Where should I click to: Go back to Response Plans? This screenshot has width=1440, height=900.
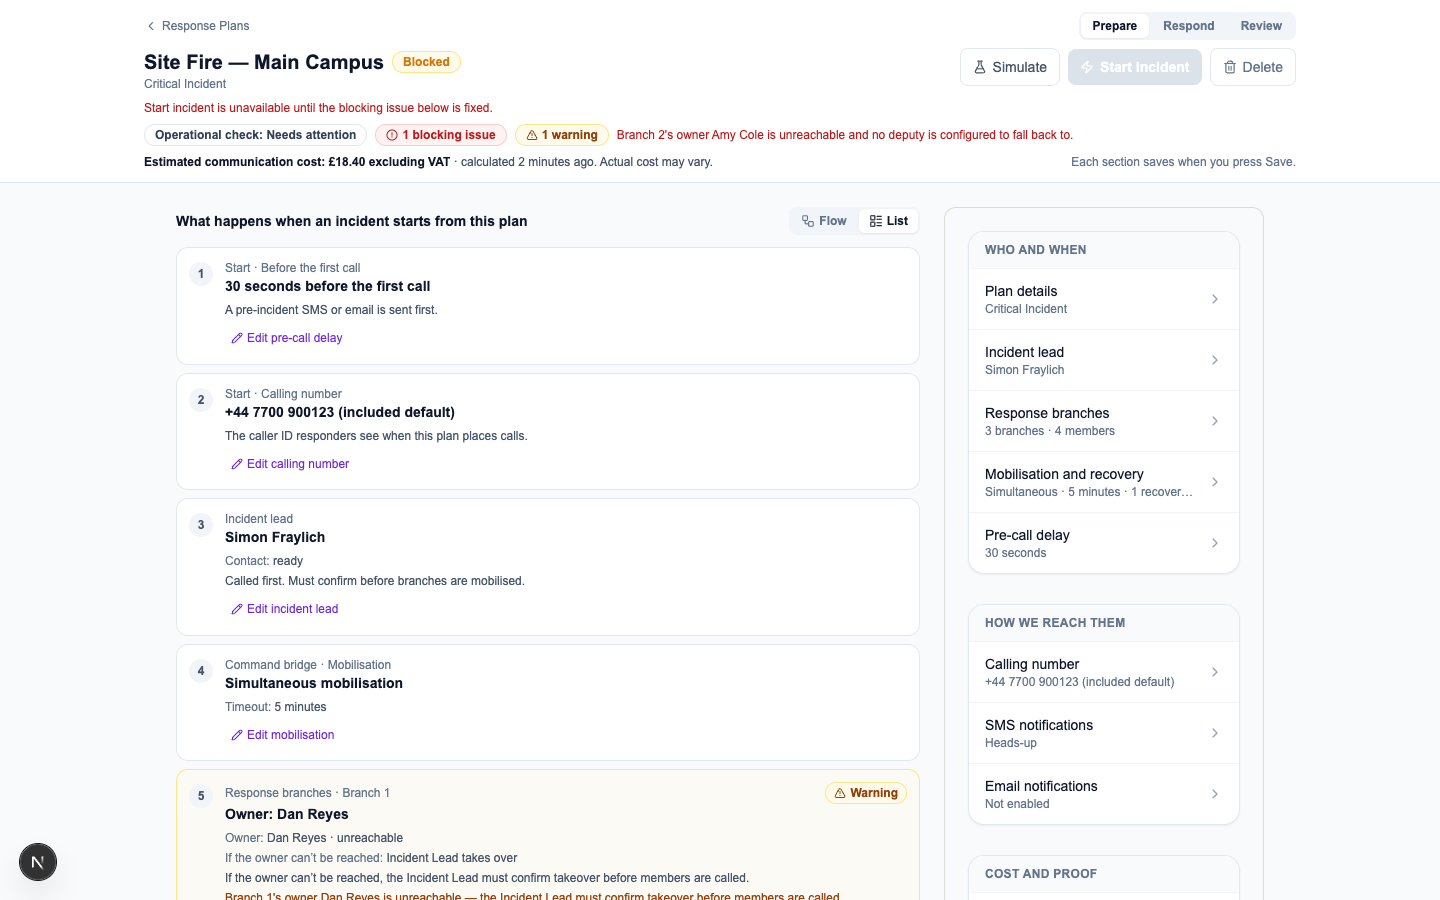tap(198, 26)
